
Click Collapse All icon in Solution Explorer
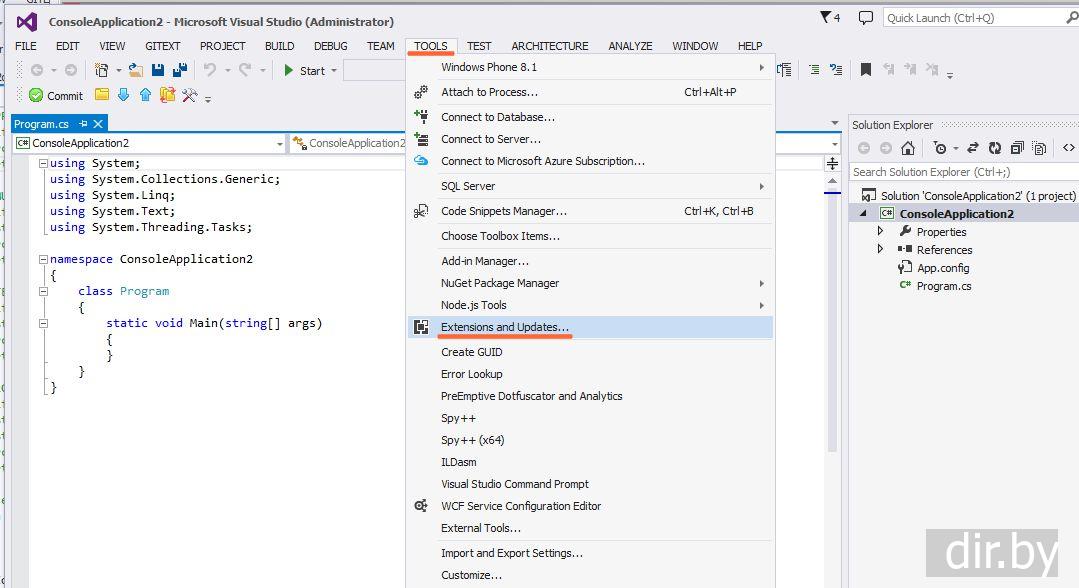click(1017, 148)
